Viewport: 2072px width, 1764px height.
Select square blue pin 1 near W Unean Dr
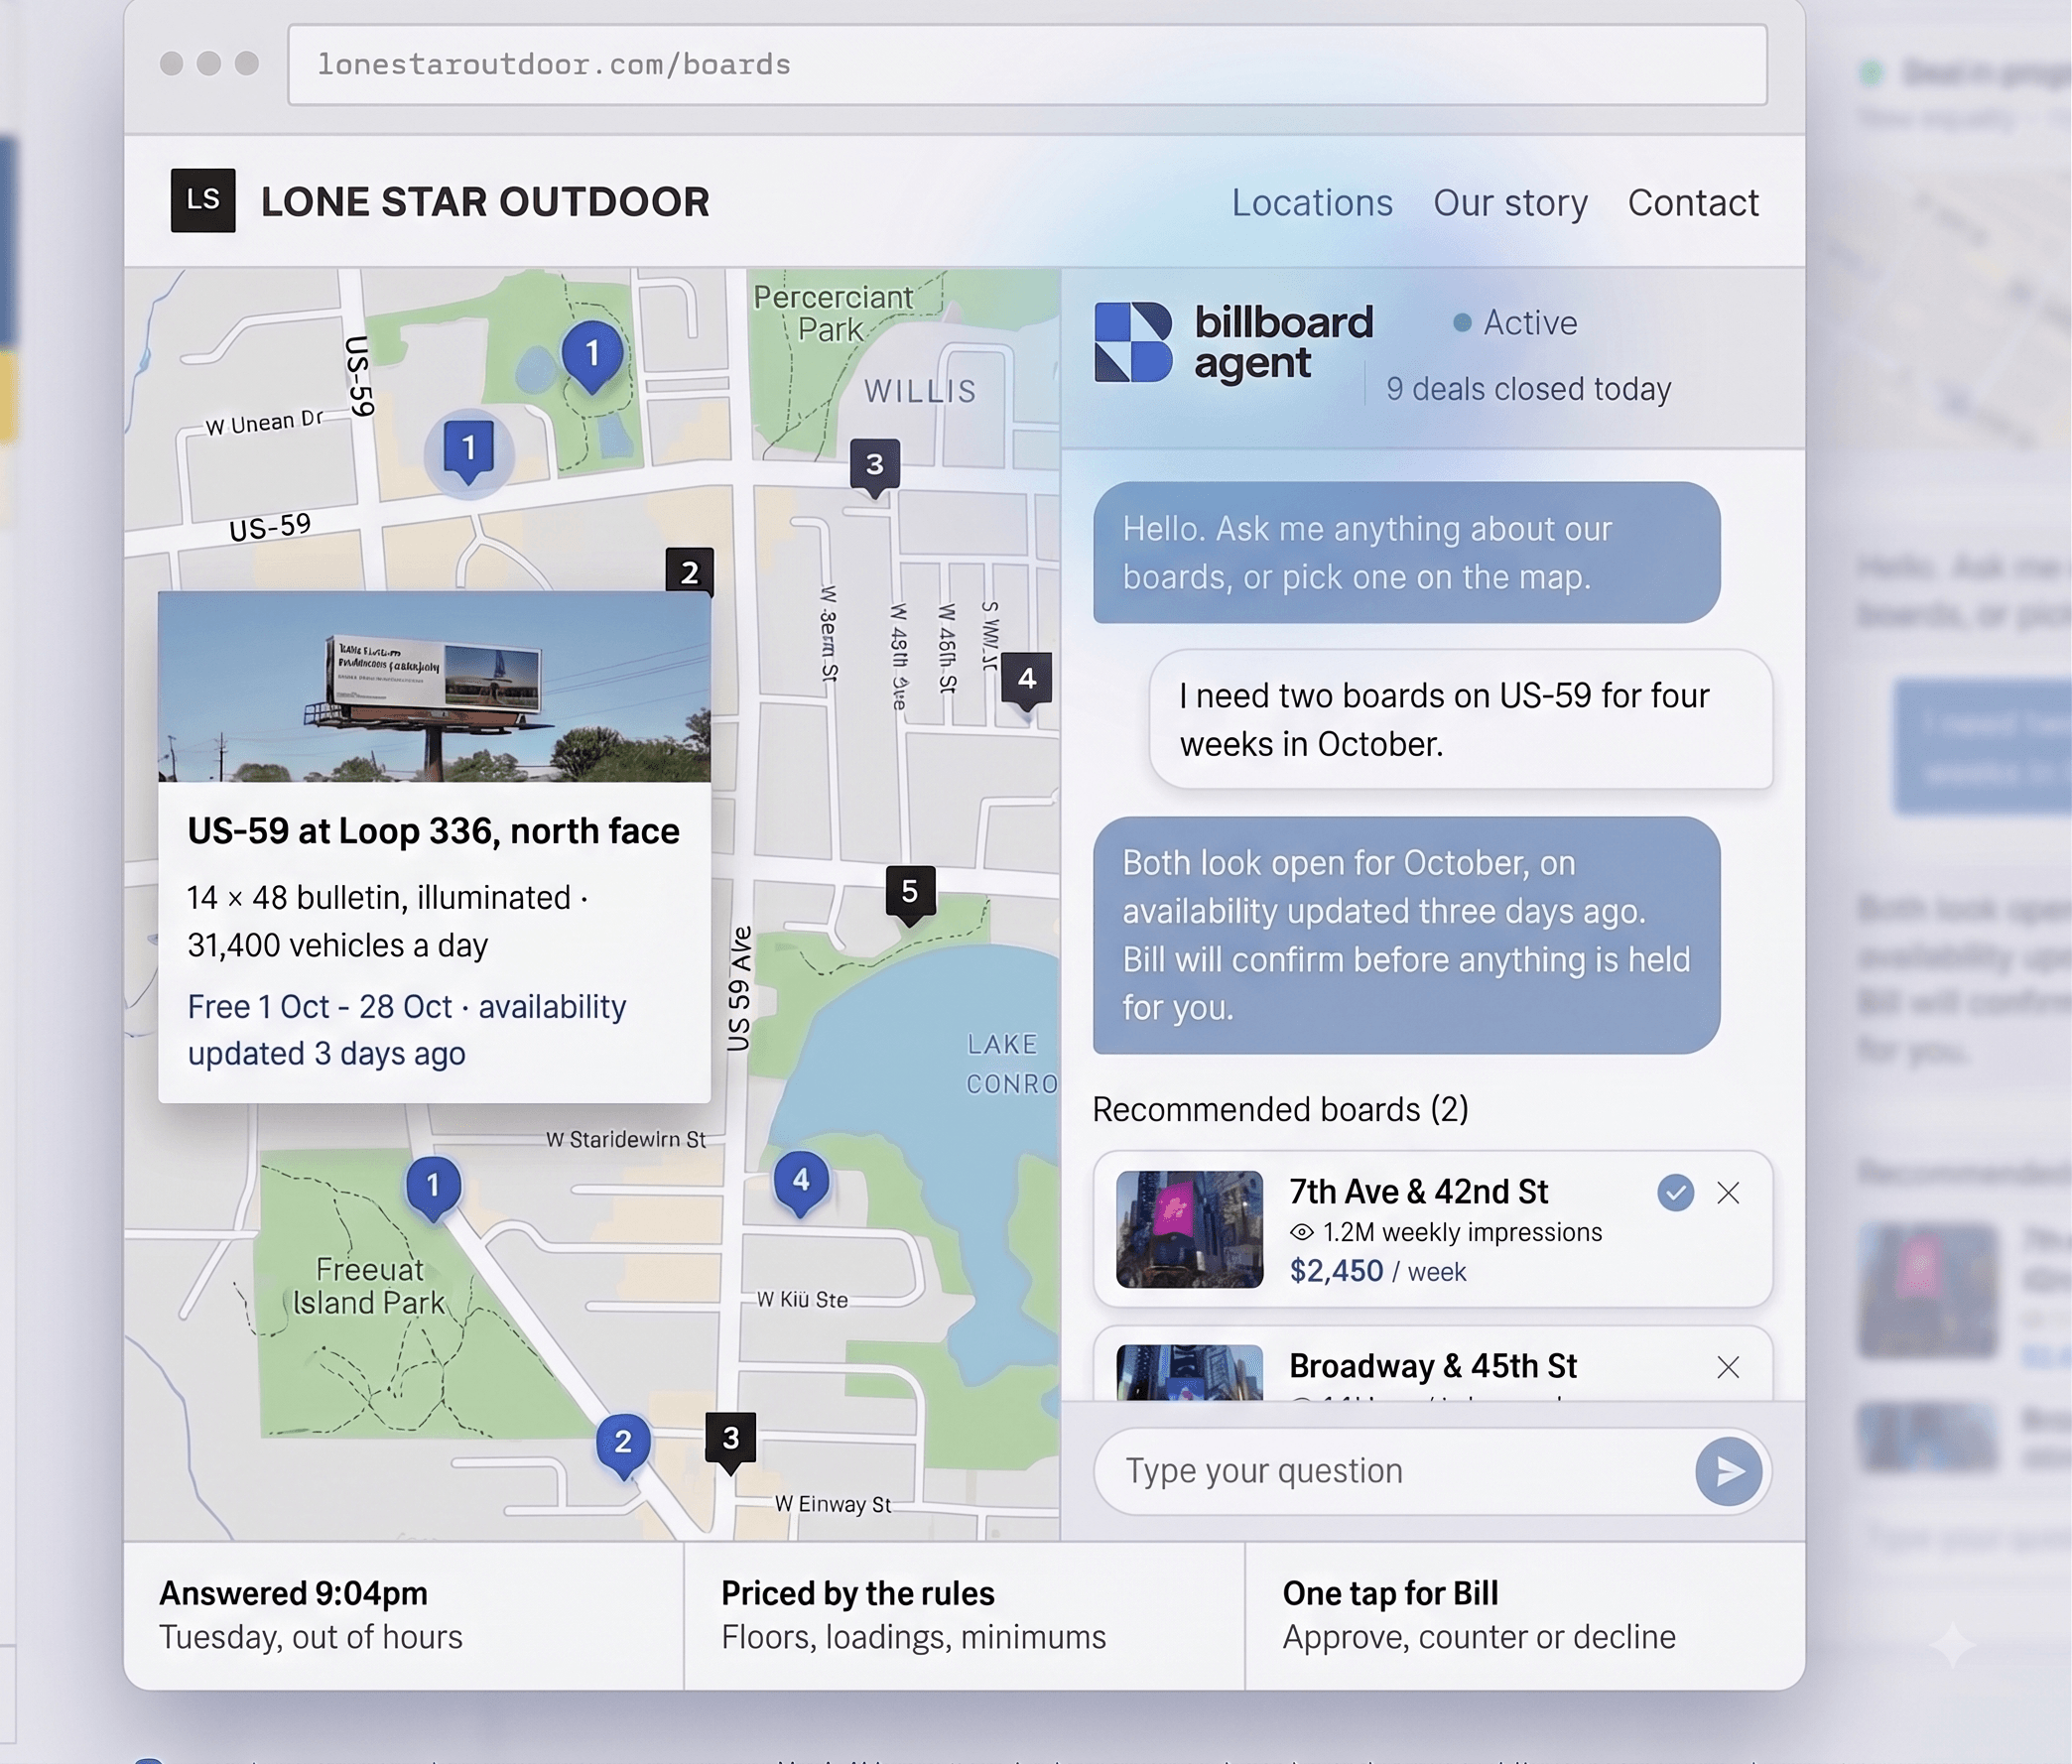(468, 452)
